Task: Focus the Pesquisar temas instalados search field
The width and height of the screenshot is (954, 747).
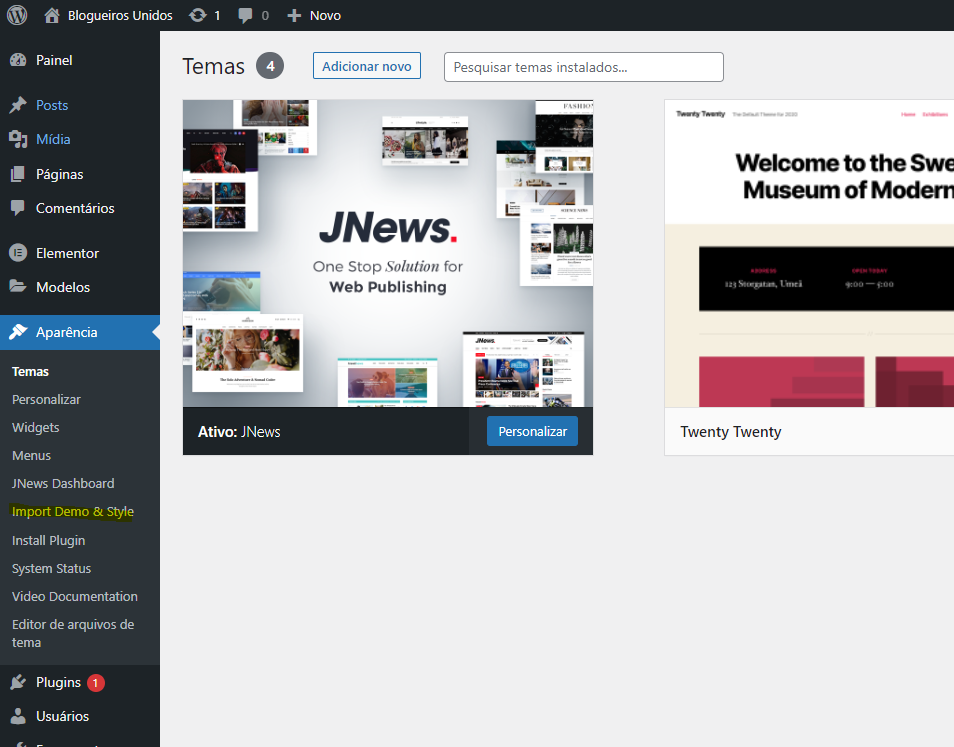Action: [x=583, y=67]
